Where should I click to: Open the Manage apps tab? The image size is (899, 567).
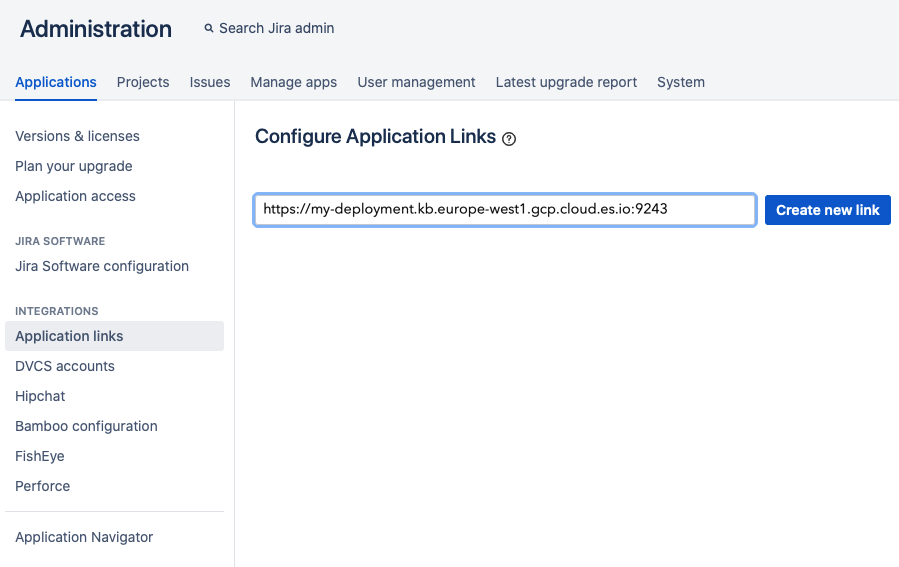click(293, 82)
